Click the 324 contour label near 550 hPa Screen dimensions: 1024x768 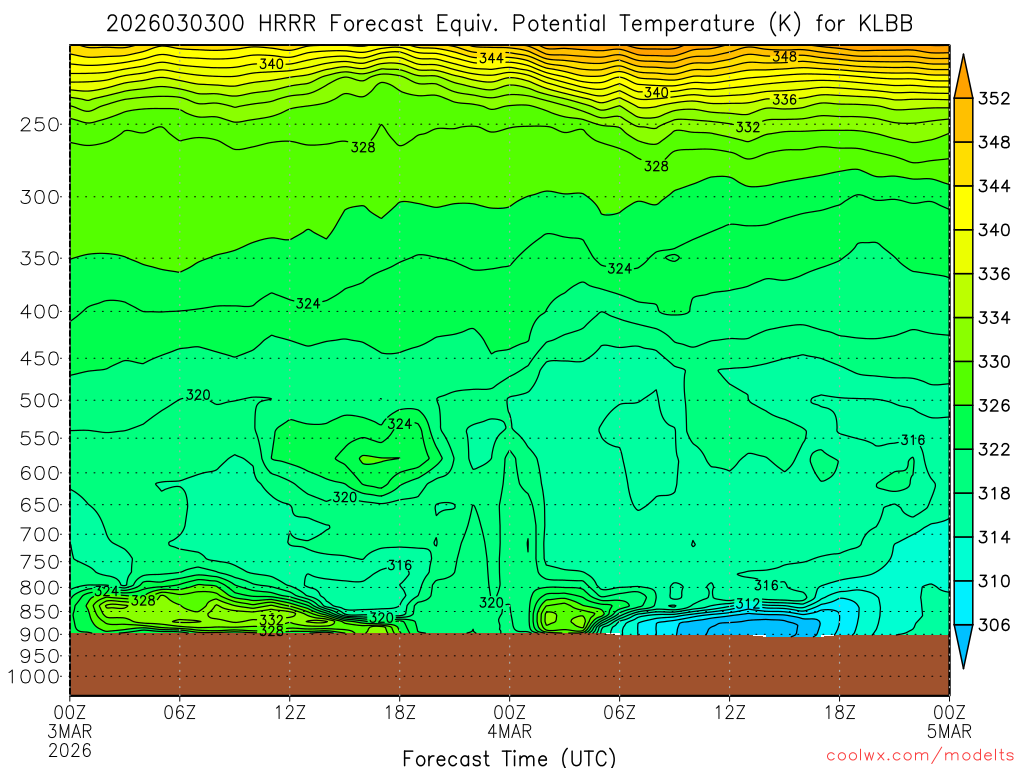click(400, 424)
